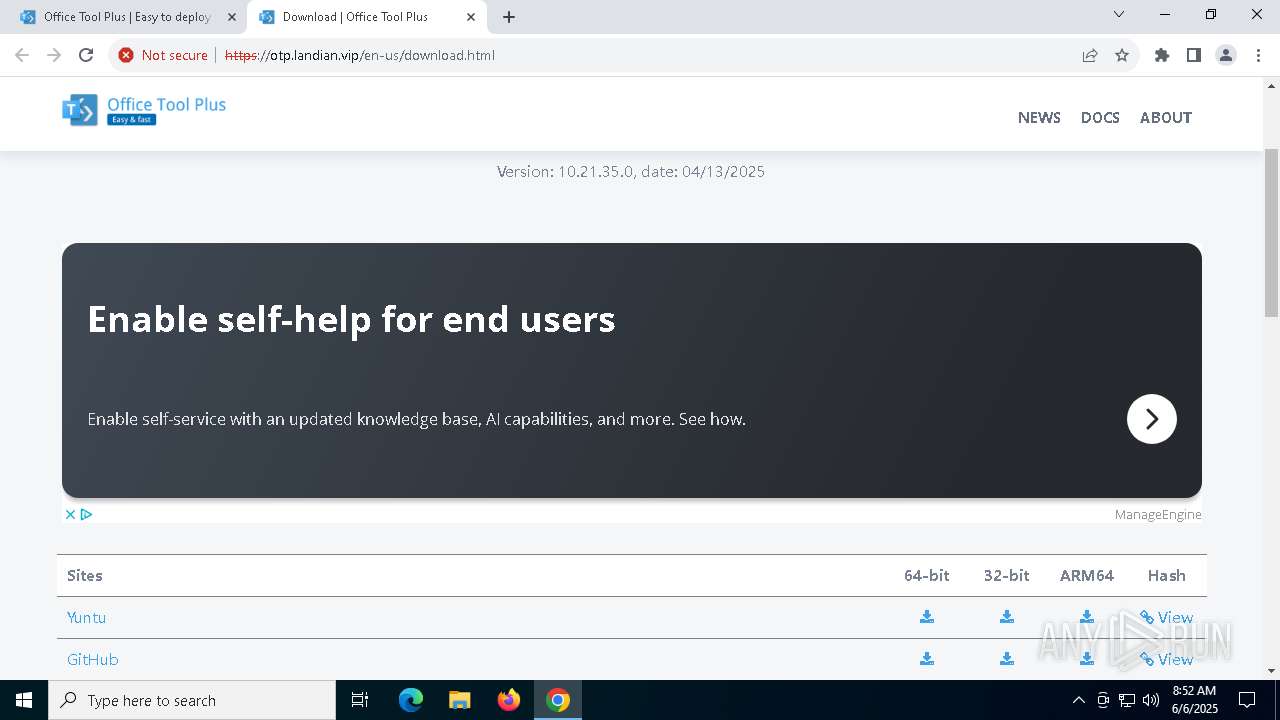Download Yuntu 32-bit package
Image resolution: width=1280 pixels, height=720 pixels.
point(1007,617)
